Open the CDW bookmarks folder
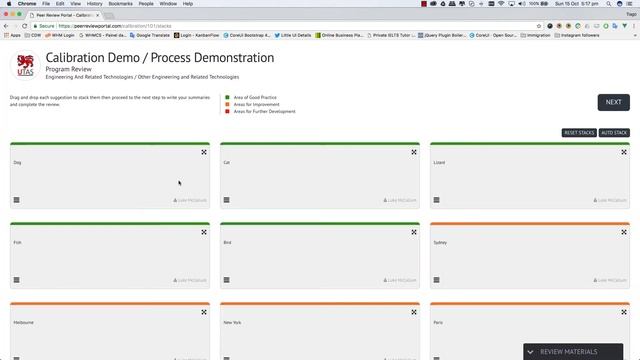 pyautogui.click(x=33, y=36)
